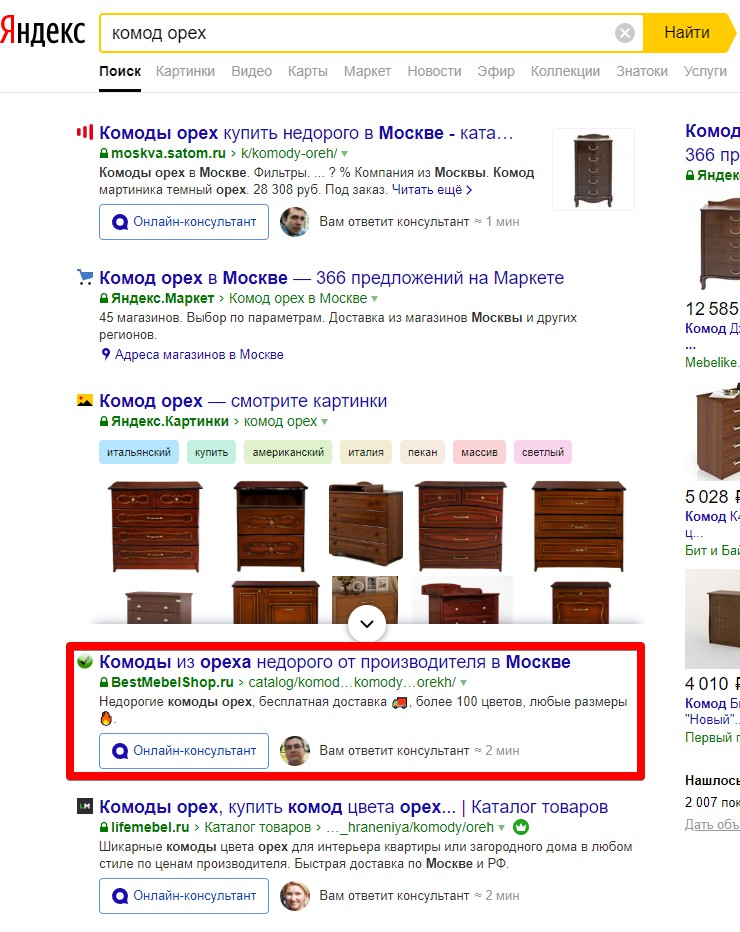Open the first chest image in the top row
The image size is (740, 932).
[156, 527]
